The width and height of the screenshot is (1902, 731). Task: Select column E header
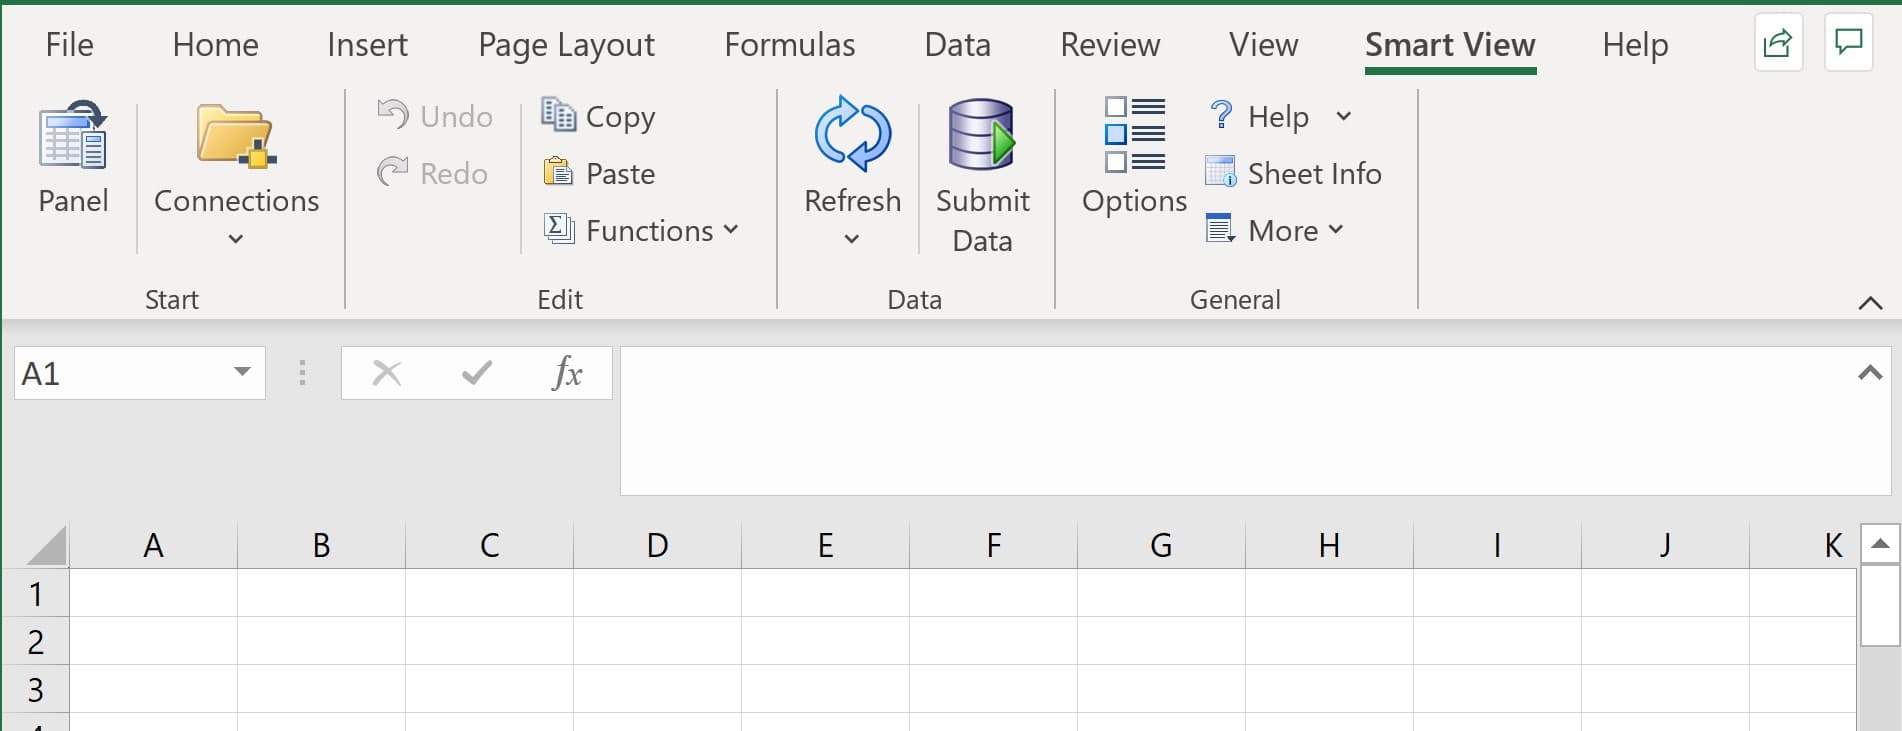[825, 545]
